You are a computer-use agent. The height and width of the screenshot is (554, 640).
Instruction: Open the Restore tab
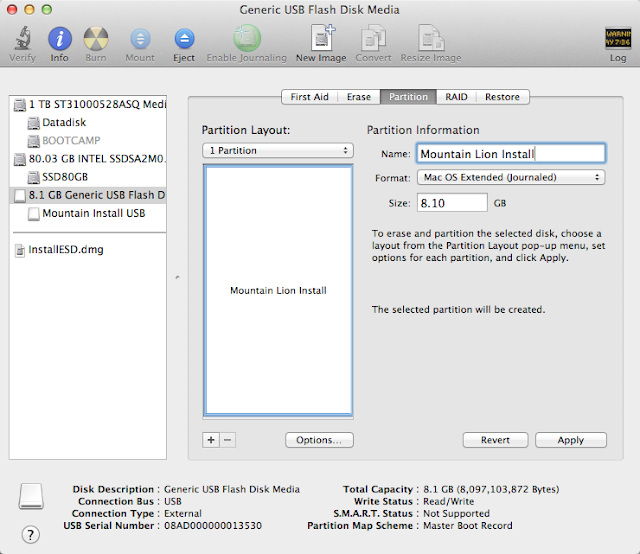(502, 97)
